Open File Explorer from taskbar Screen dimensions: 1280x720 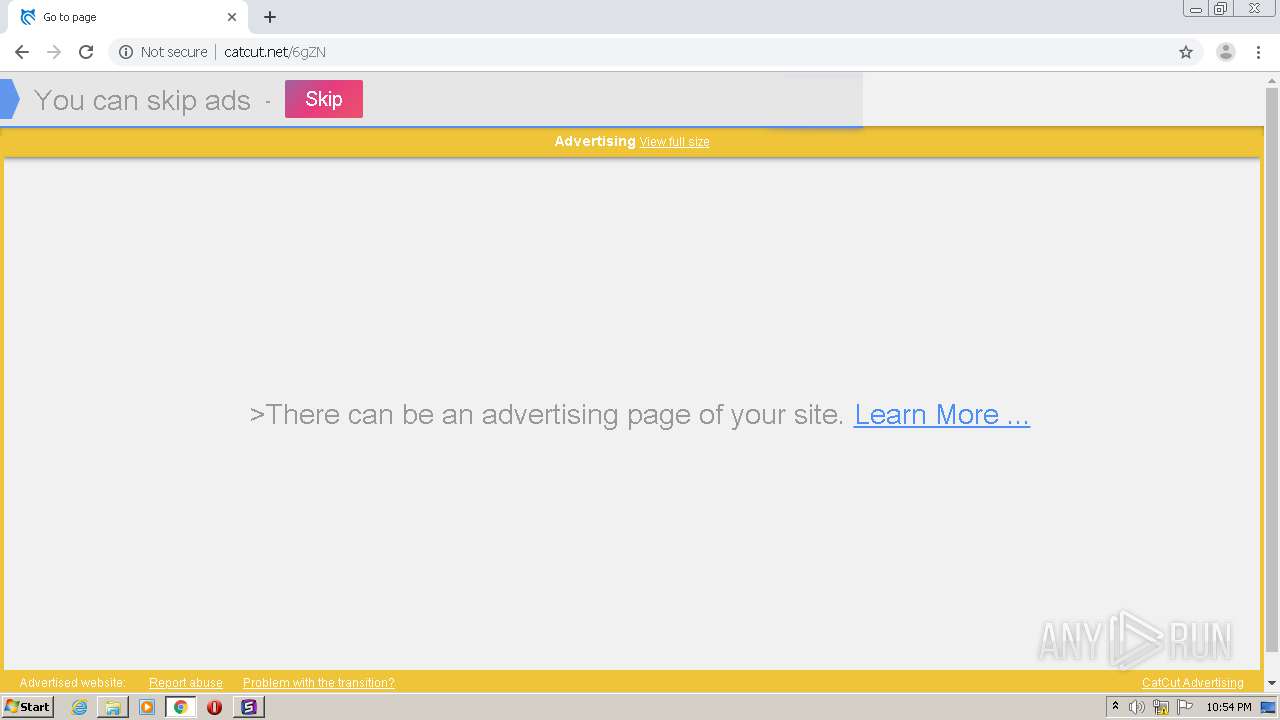coord(113,707)
